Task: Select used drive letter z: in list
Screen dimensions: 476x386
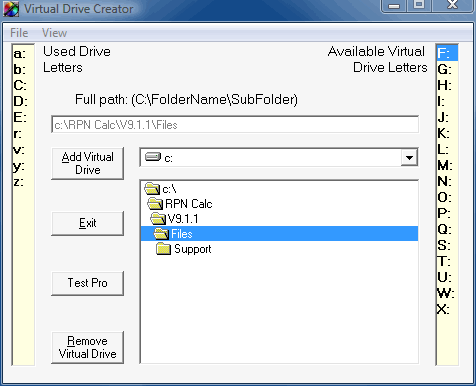Action: pos(19,182)
